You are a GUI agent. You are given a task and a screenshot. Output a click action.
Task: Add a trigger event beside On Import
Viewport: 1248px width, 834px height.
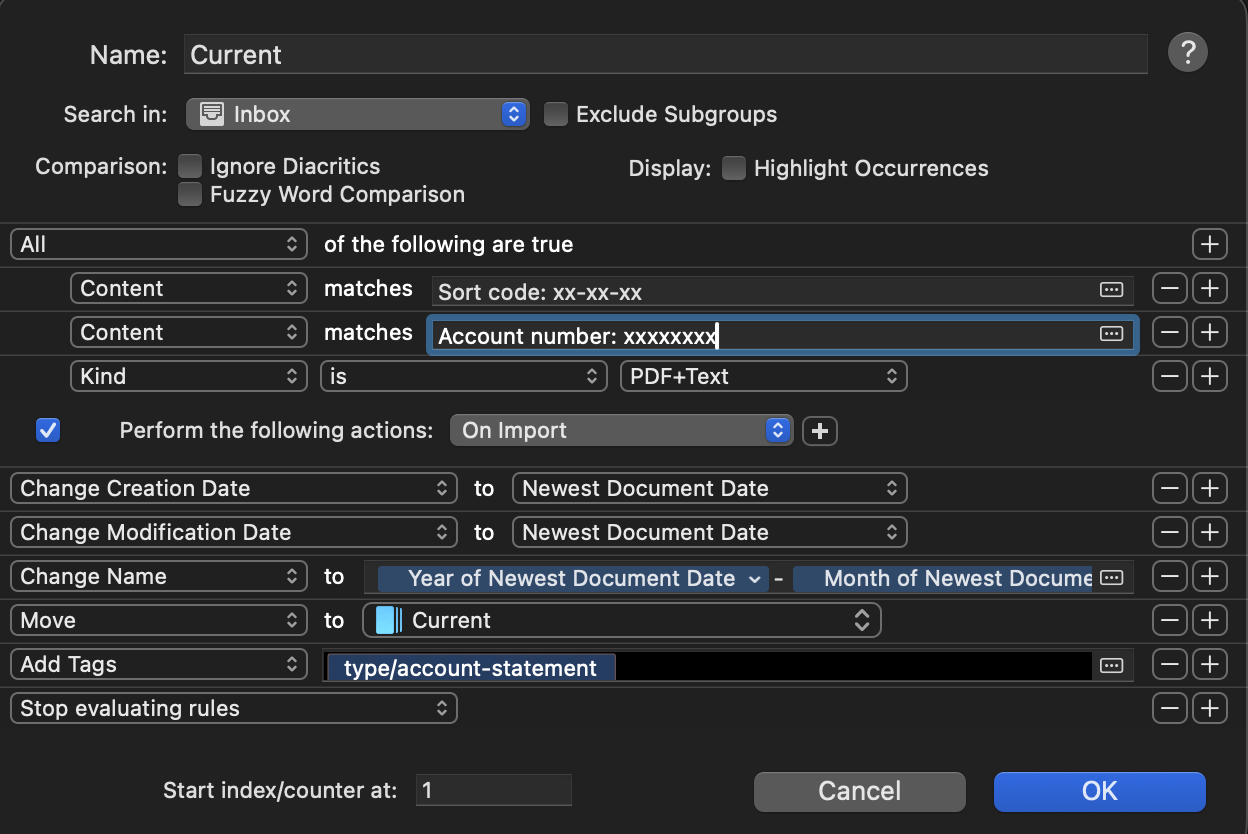click(x=820, y=431)
